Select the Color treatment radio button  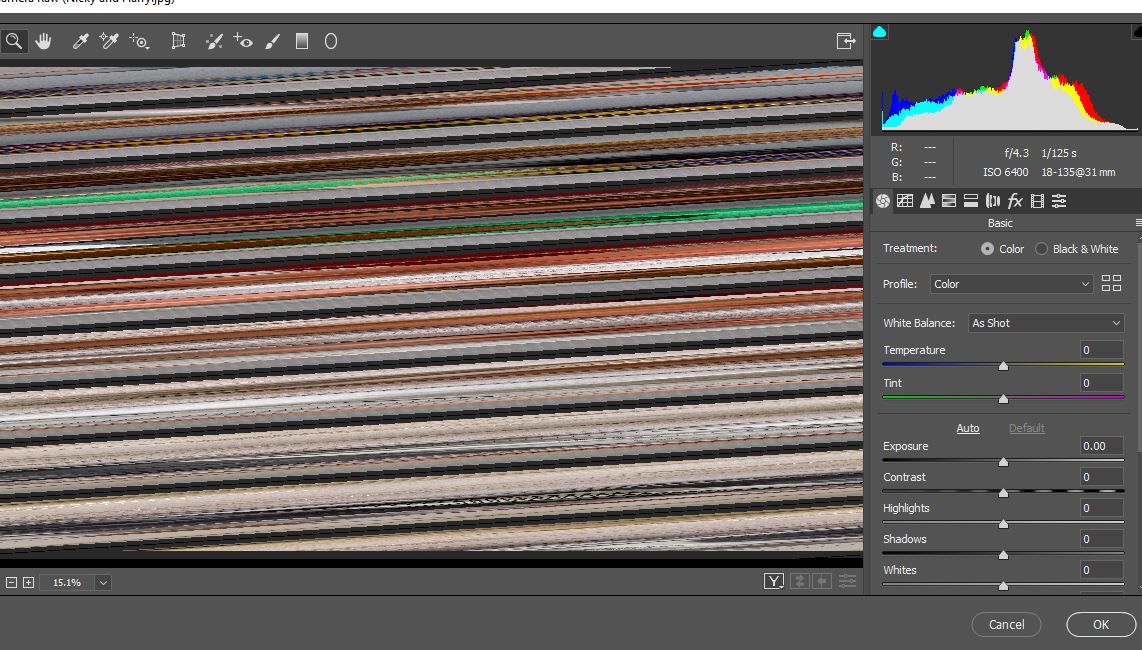(x=988, y=248)
